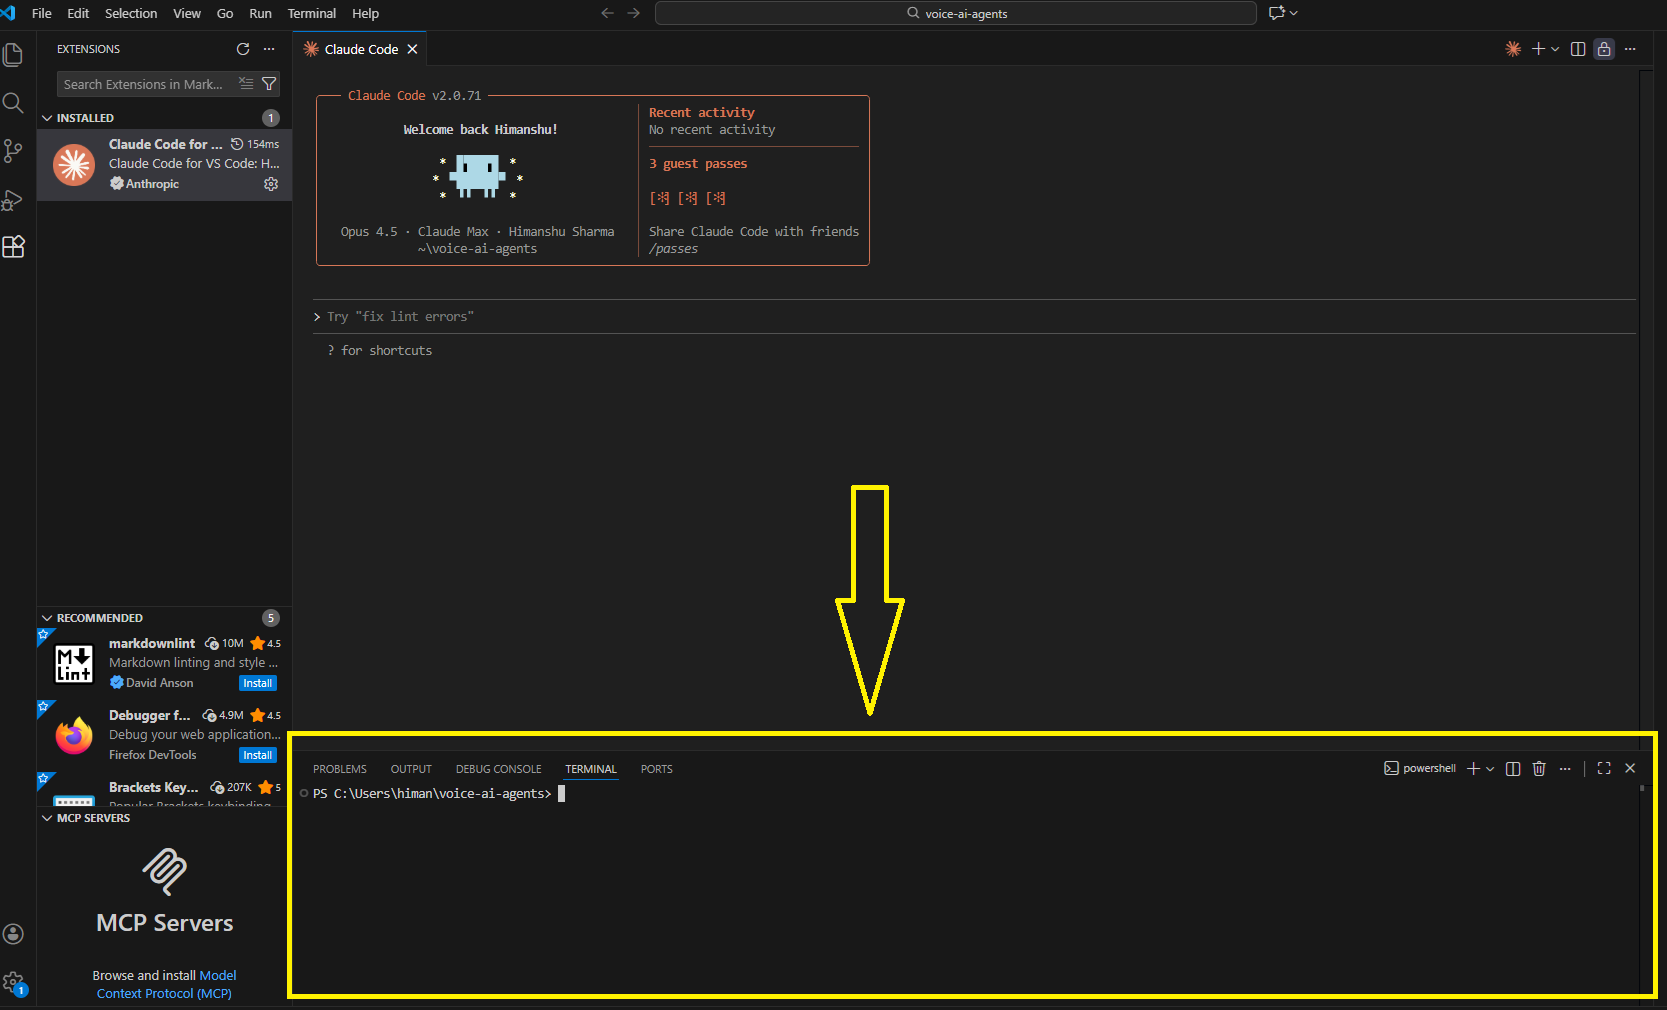Open the Anthropic publisher link
Viewport: 1667px width, 1010px height.
click(152, 184)
